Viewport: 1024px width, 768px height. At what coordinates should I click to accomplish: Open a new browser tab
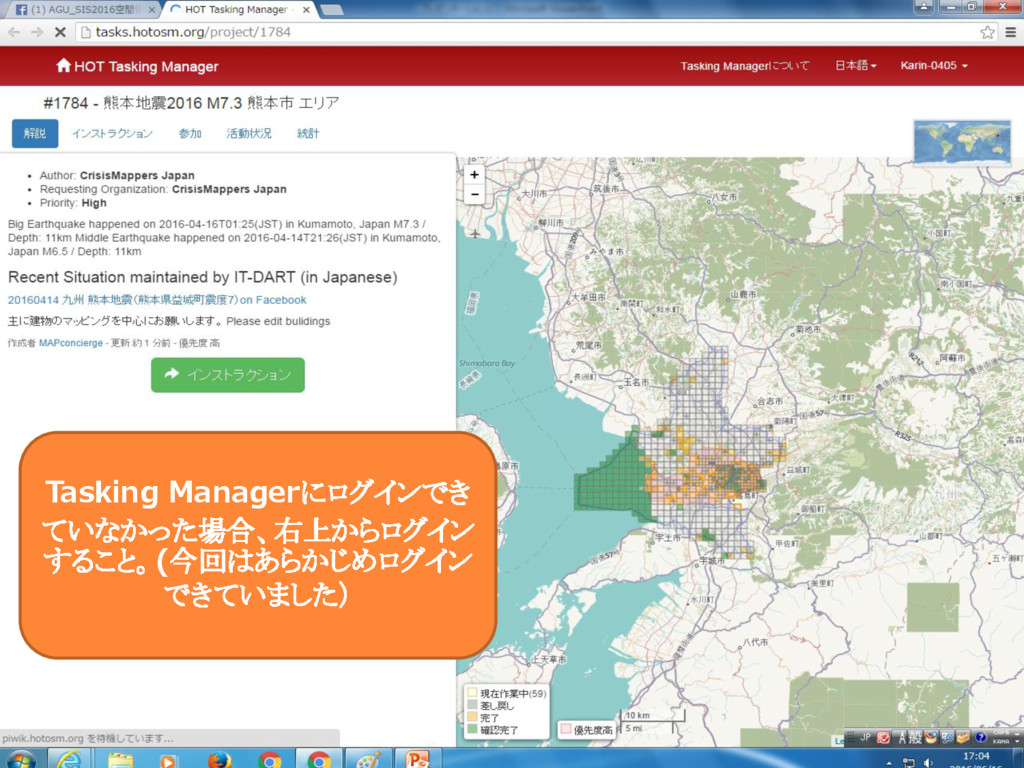(x=332, y=10)
